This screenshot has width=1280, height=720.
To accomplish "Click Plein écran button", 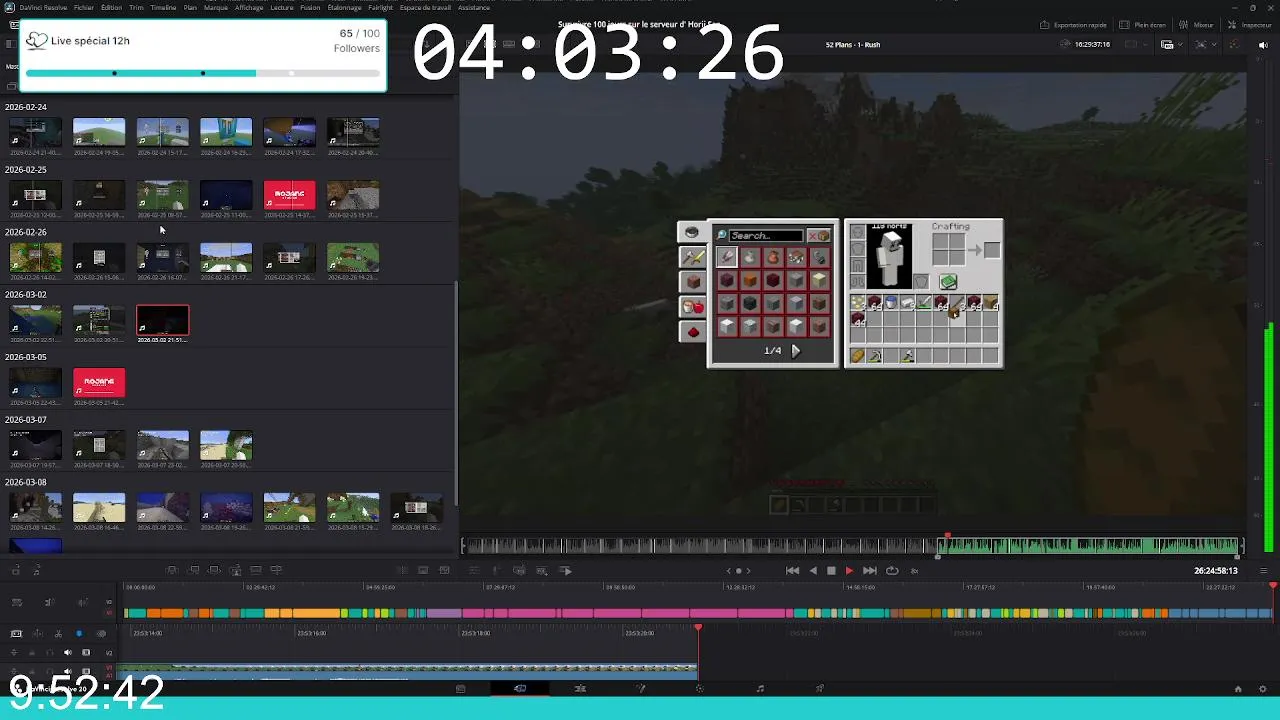I will pyautogui.click(x=1142, y=25).
